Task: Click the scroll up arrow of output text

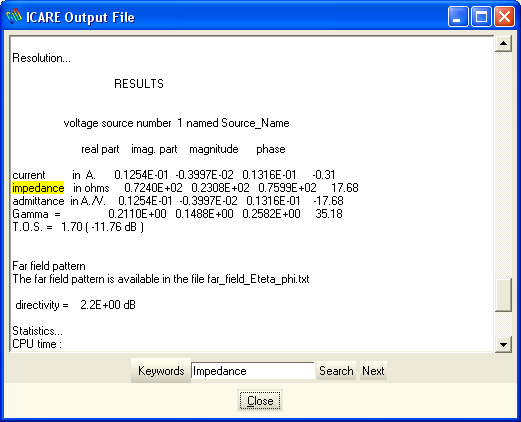Action: point(503,43)
